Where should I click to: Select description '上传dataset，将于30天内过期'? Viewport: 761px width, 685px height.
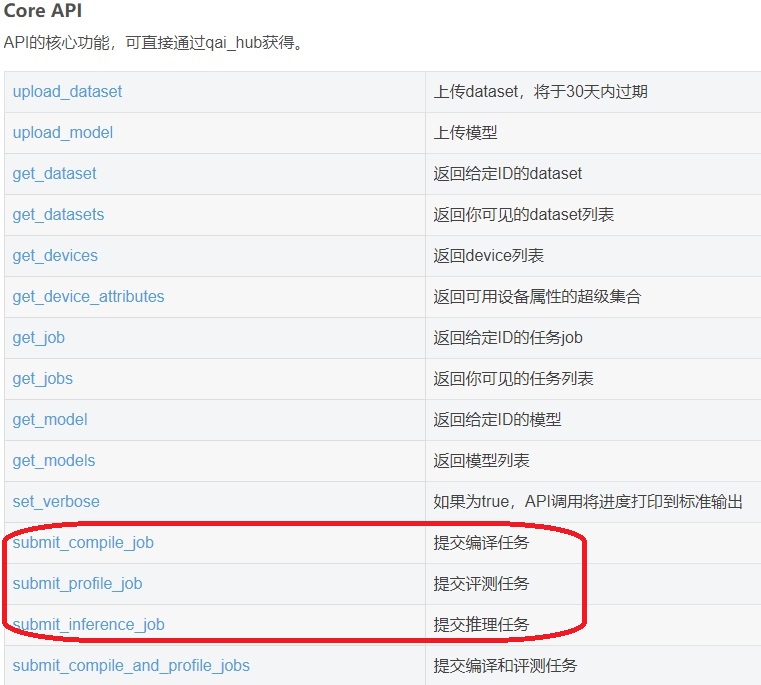[x=541, y=92]
